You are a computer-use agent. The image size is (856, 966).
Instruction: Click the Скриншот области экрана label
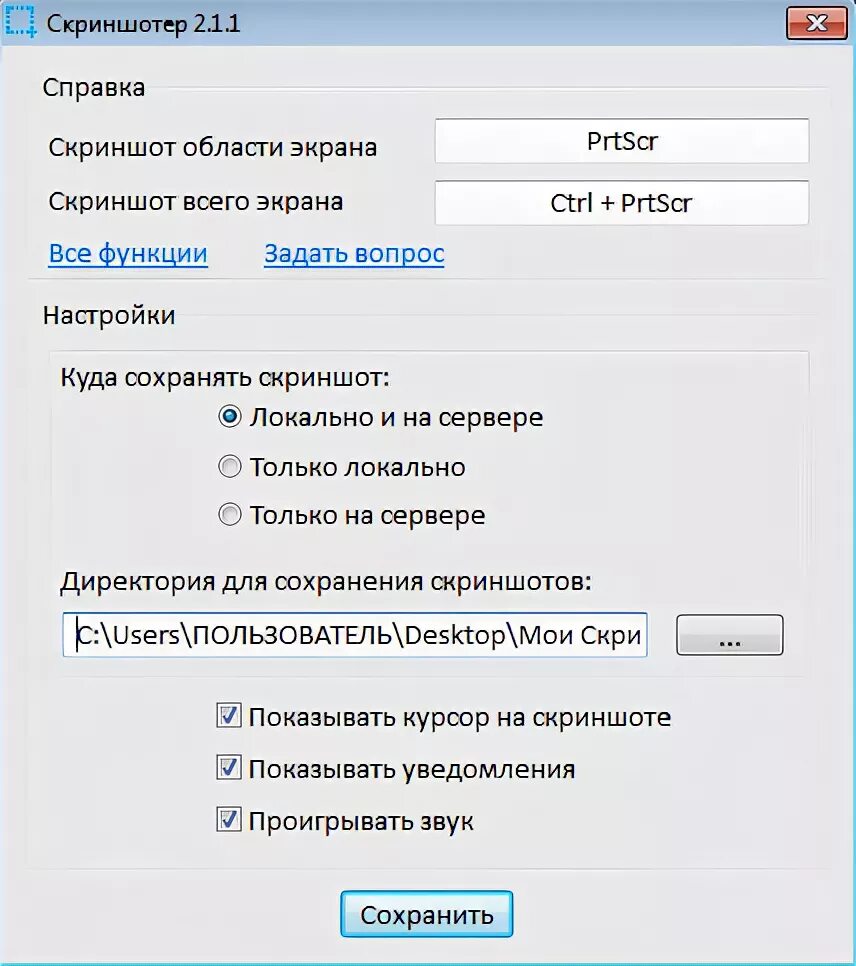pyautogui.click(x=213, y=148)
